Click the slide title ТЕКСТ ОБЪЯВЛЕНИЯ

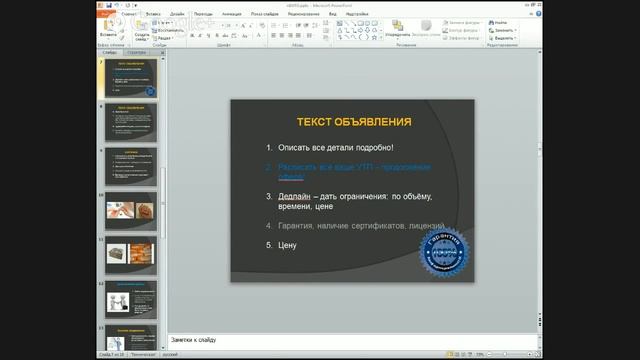(x=354, y=122)
